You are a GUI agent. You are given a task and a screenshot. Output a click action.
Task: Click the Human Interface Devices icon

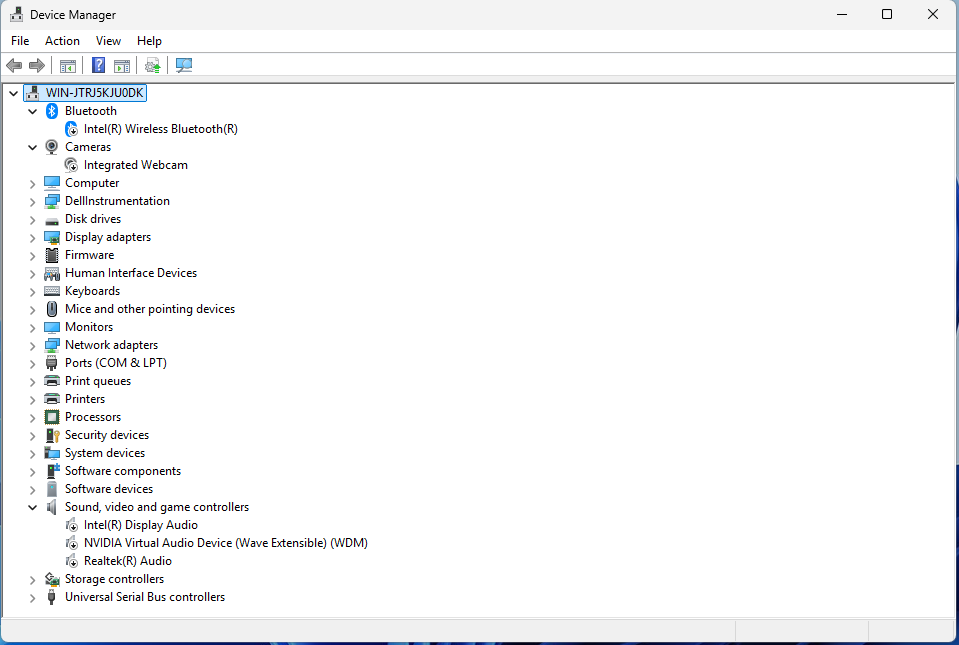click(52, 273)
